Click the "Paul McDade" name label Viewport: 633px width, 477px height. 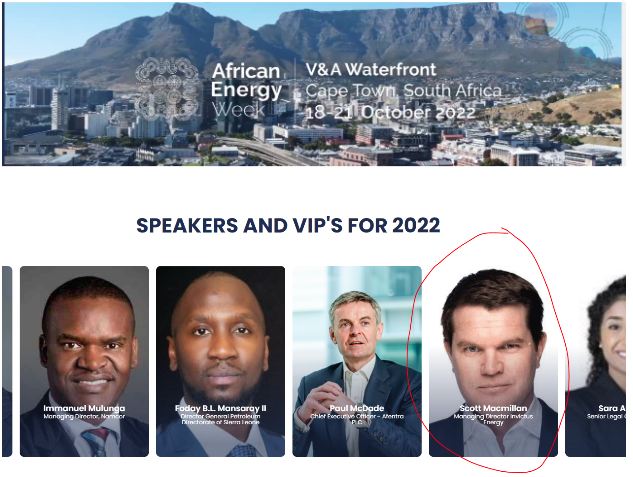[x=357, y=408]
